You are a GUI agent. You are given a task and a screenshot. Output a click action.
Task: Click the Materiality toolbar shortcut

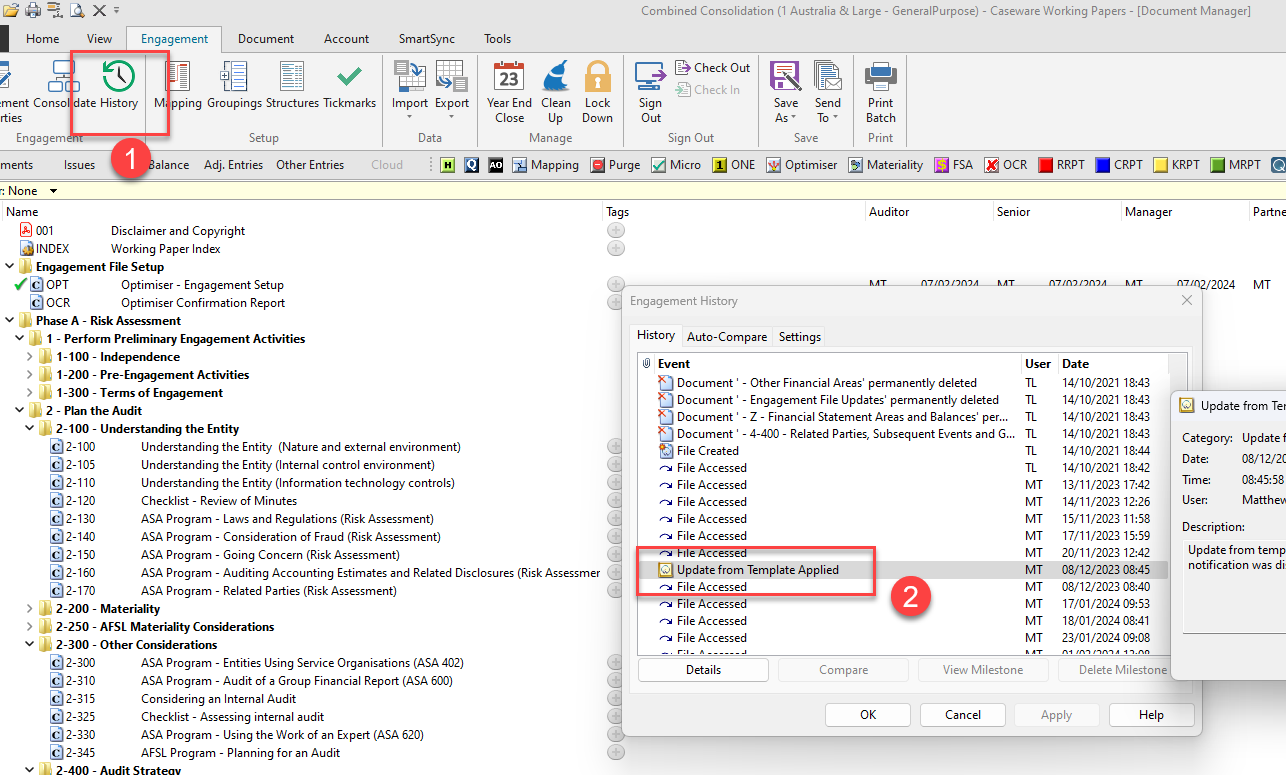click(885, 165)
